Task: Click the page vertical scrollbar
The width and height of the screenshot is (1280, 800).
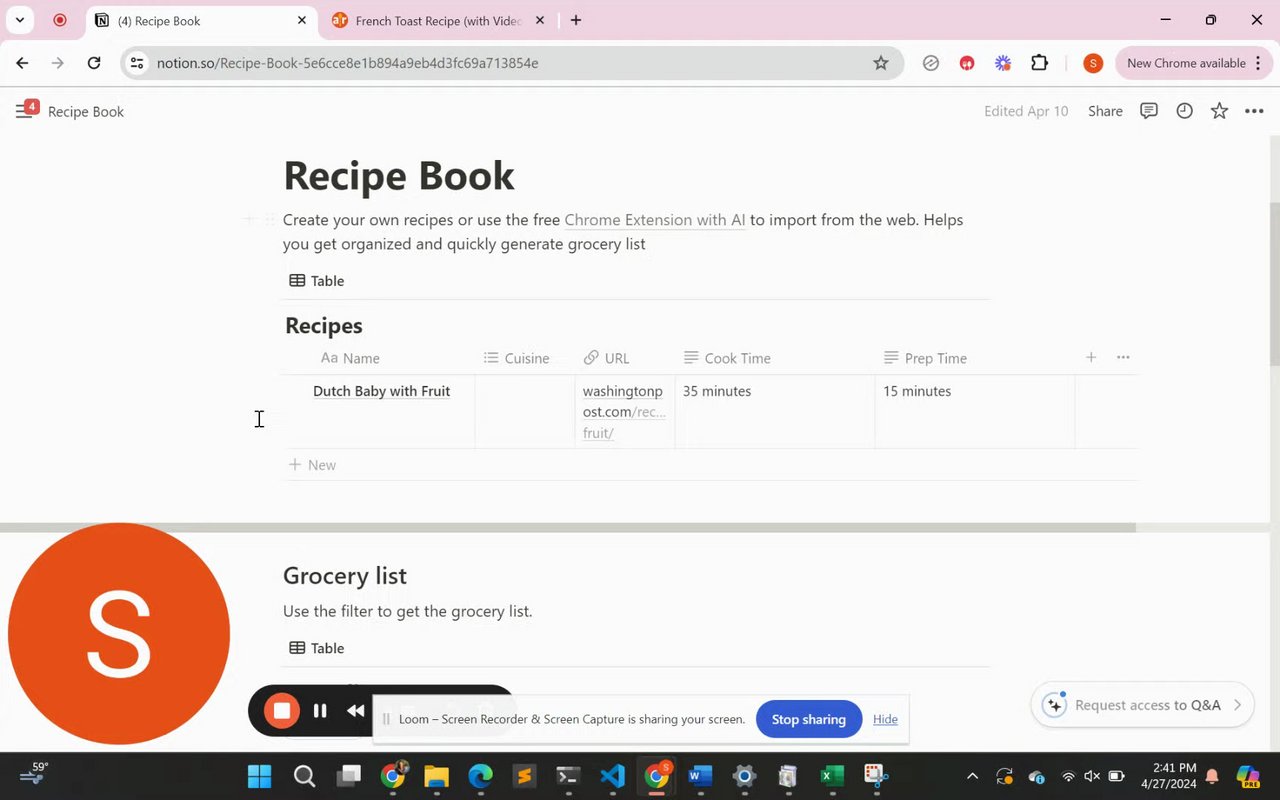Action: [1273, 283]
